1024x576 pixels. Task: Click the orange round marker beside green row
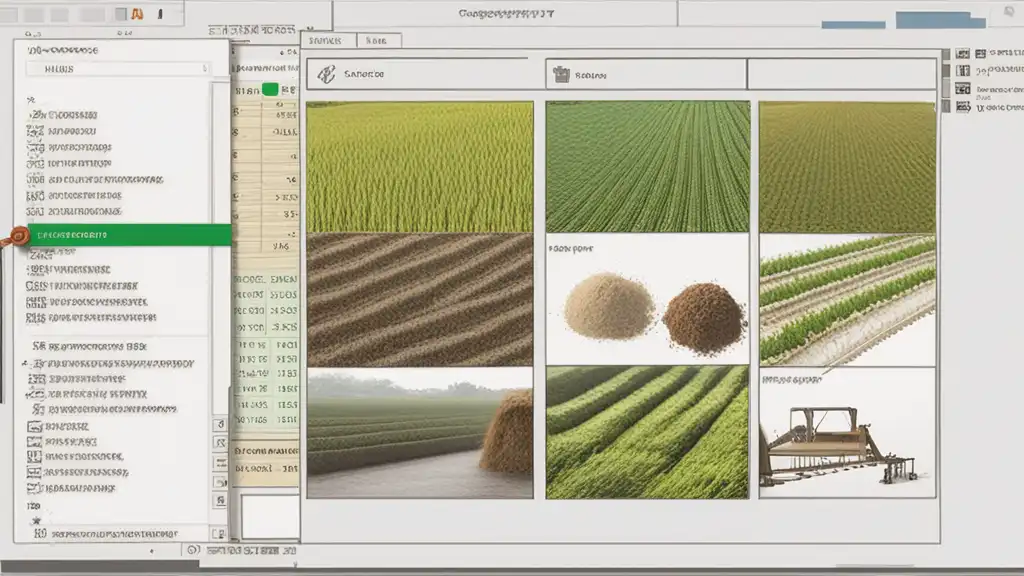18,236
